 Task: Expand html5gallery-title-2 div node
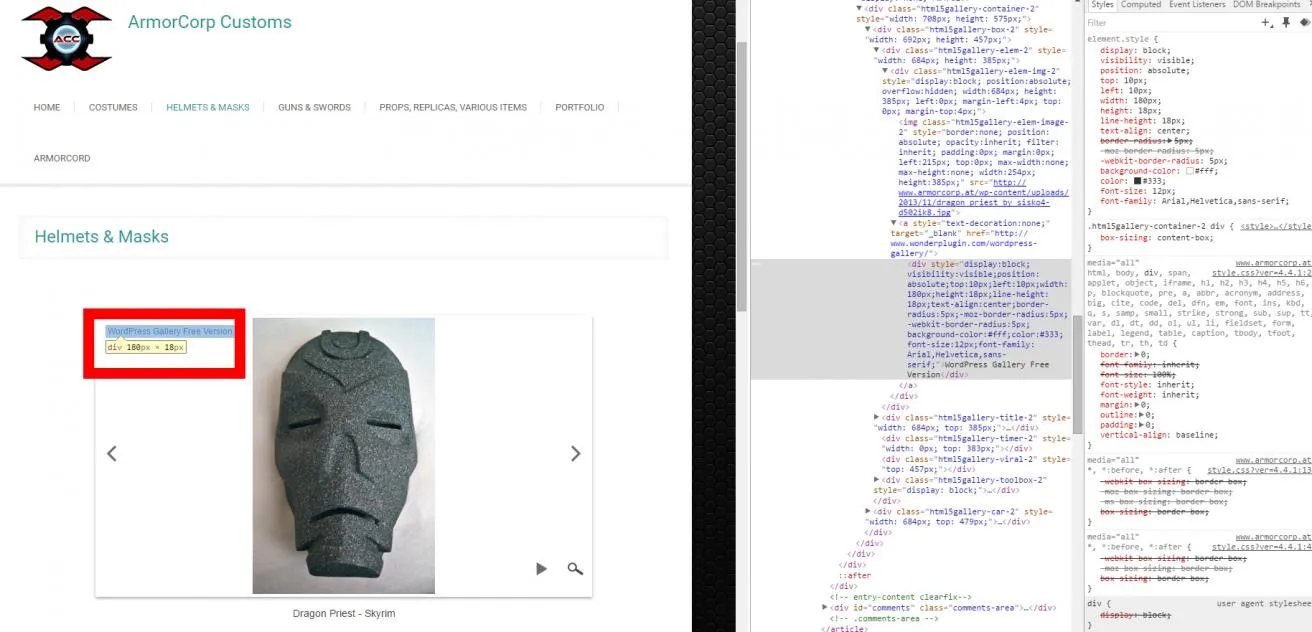click(x=877, y=417)
